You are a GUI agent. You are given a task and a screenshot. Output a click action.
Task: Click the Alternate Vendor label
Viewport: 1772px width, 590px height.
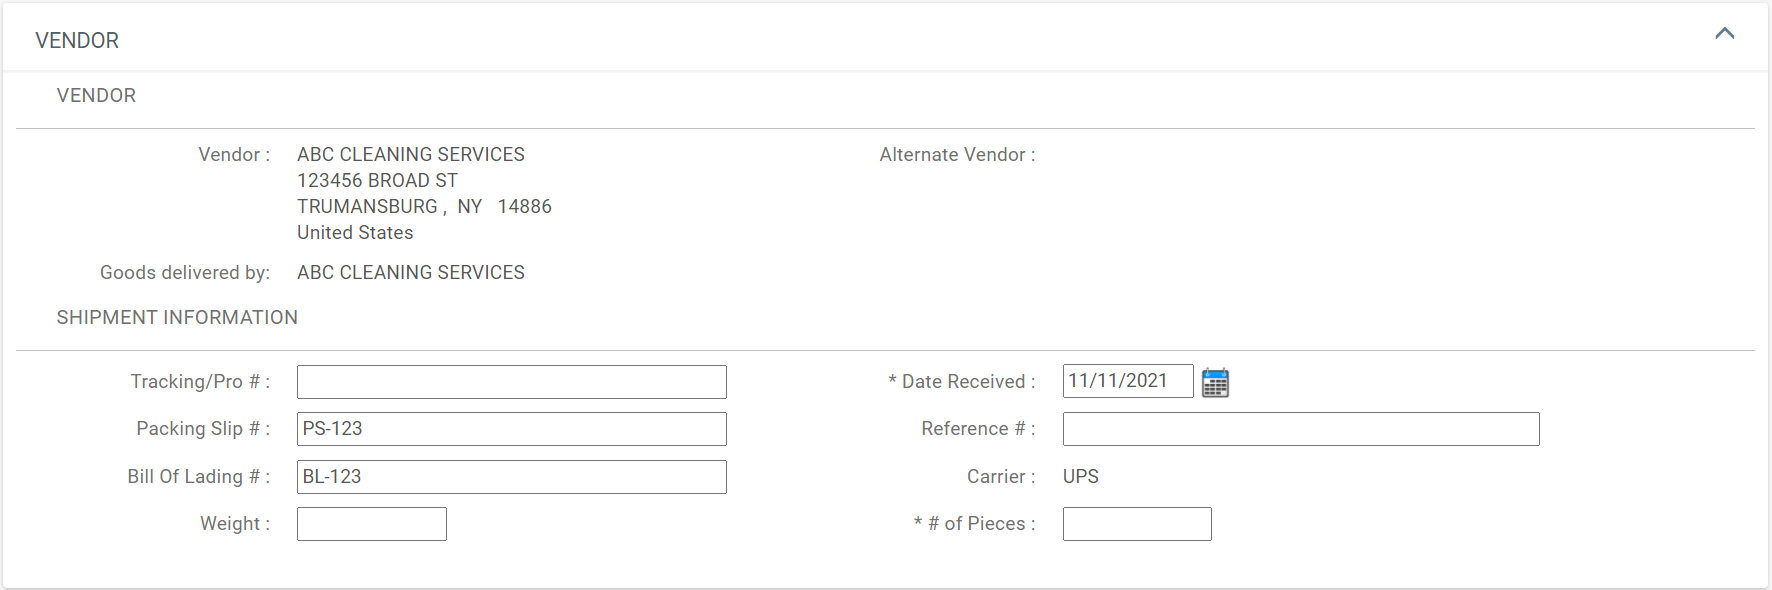click(x=956, y=155)
